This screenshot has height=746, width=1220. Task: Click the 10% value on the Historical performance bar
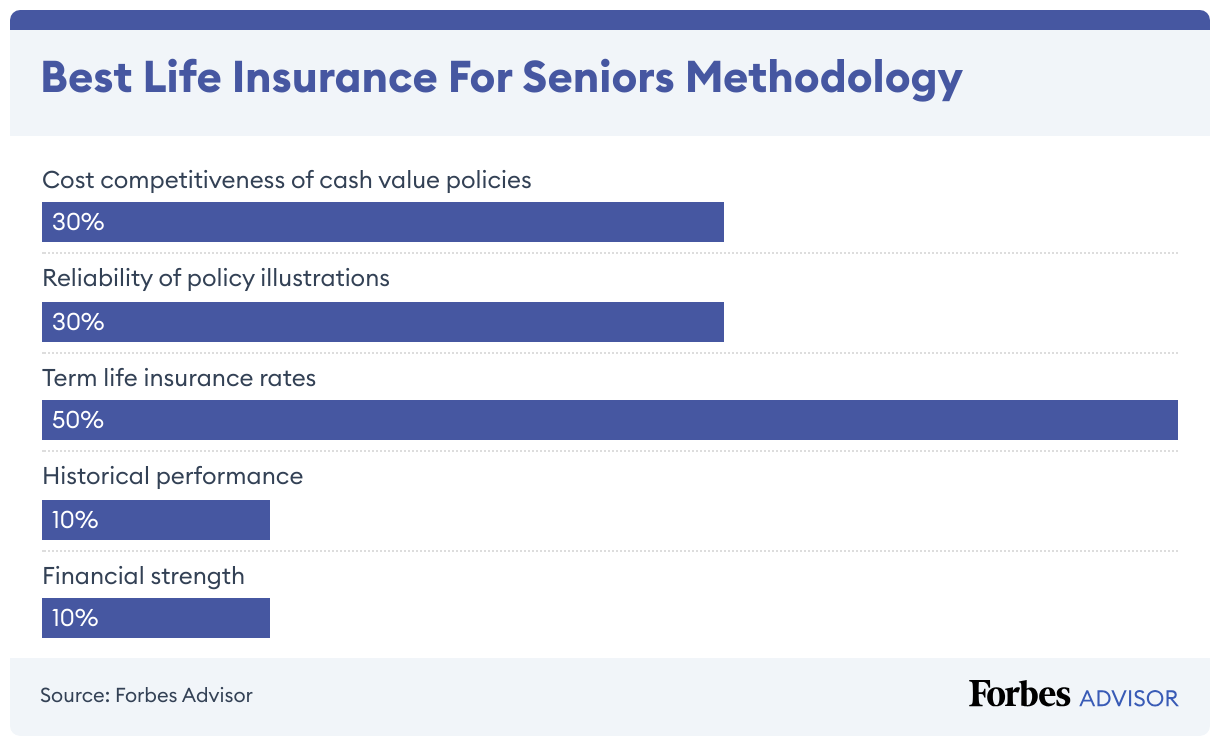pyautogui.click(x=75, y=520)
